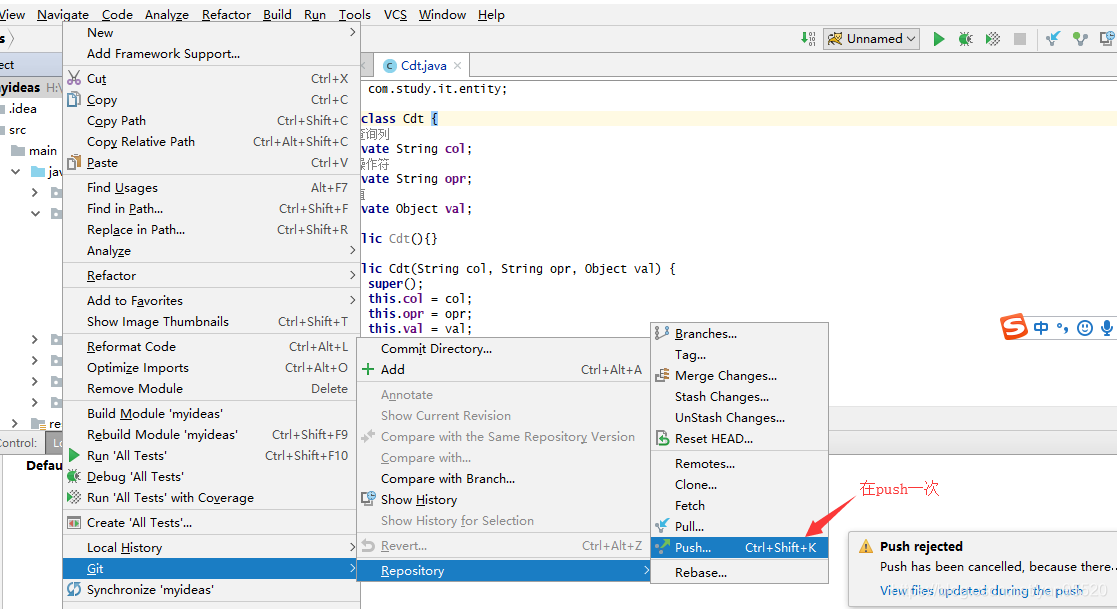Select Push in Repository submenu

pyautogui.click(x=739, y=547)
